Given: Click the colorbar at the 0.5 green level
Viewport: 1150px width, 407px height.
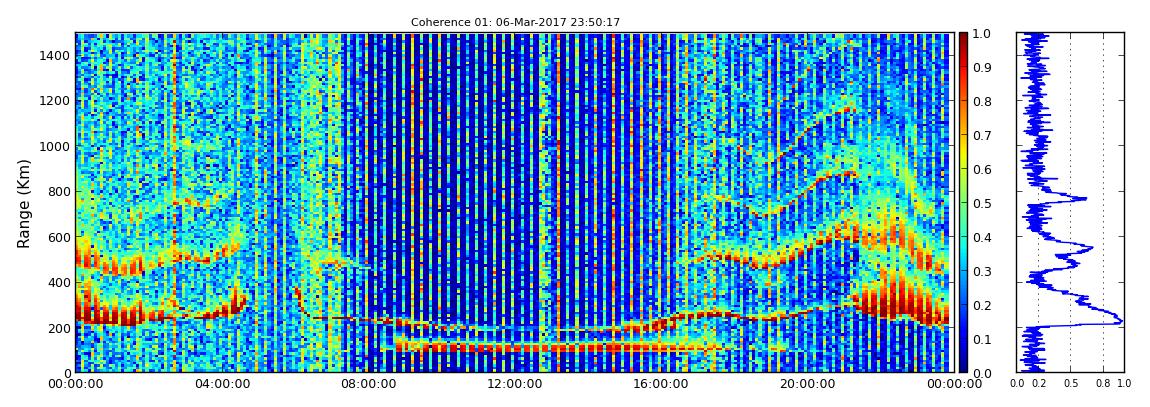Looking at the screenshot, I should pyautogui.click(x=963, y=203).
